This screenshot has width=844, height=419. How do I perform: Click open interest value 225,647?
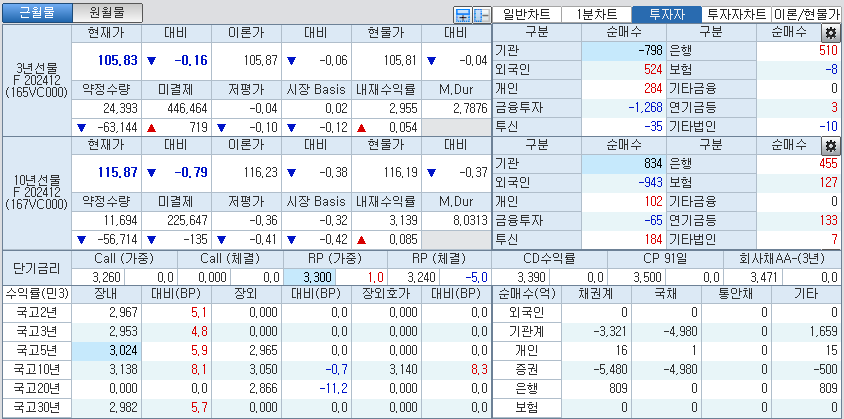coord(177,220)
